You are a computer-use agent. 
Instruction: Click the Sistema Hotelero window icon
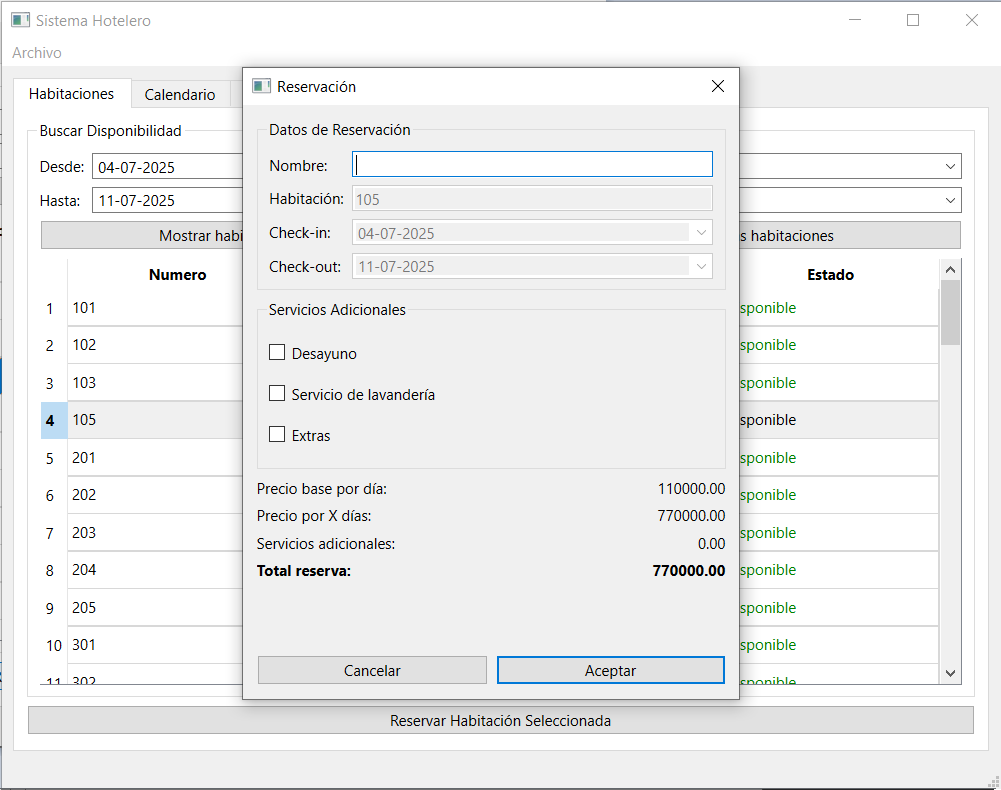tap(20, 20)
